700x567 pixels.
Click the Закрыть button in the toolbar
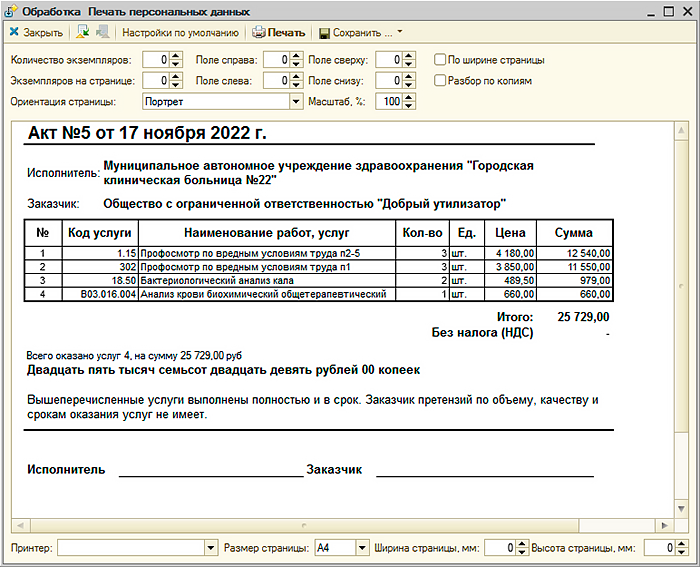point(35,33)
